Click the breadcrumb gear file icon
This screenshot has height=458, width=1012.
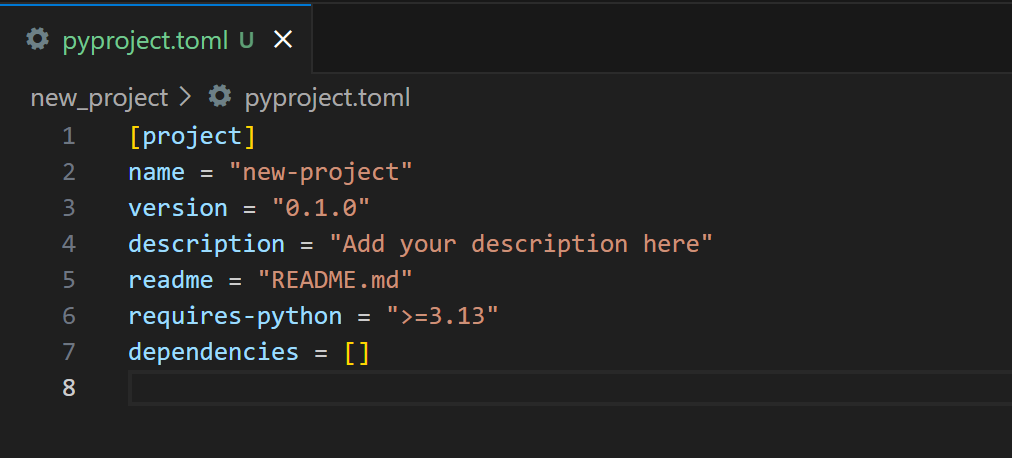pos(219,97)
